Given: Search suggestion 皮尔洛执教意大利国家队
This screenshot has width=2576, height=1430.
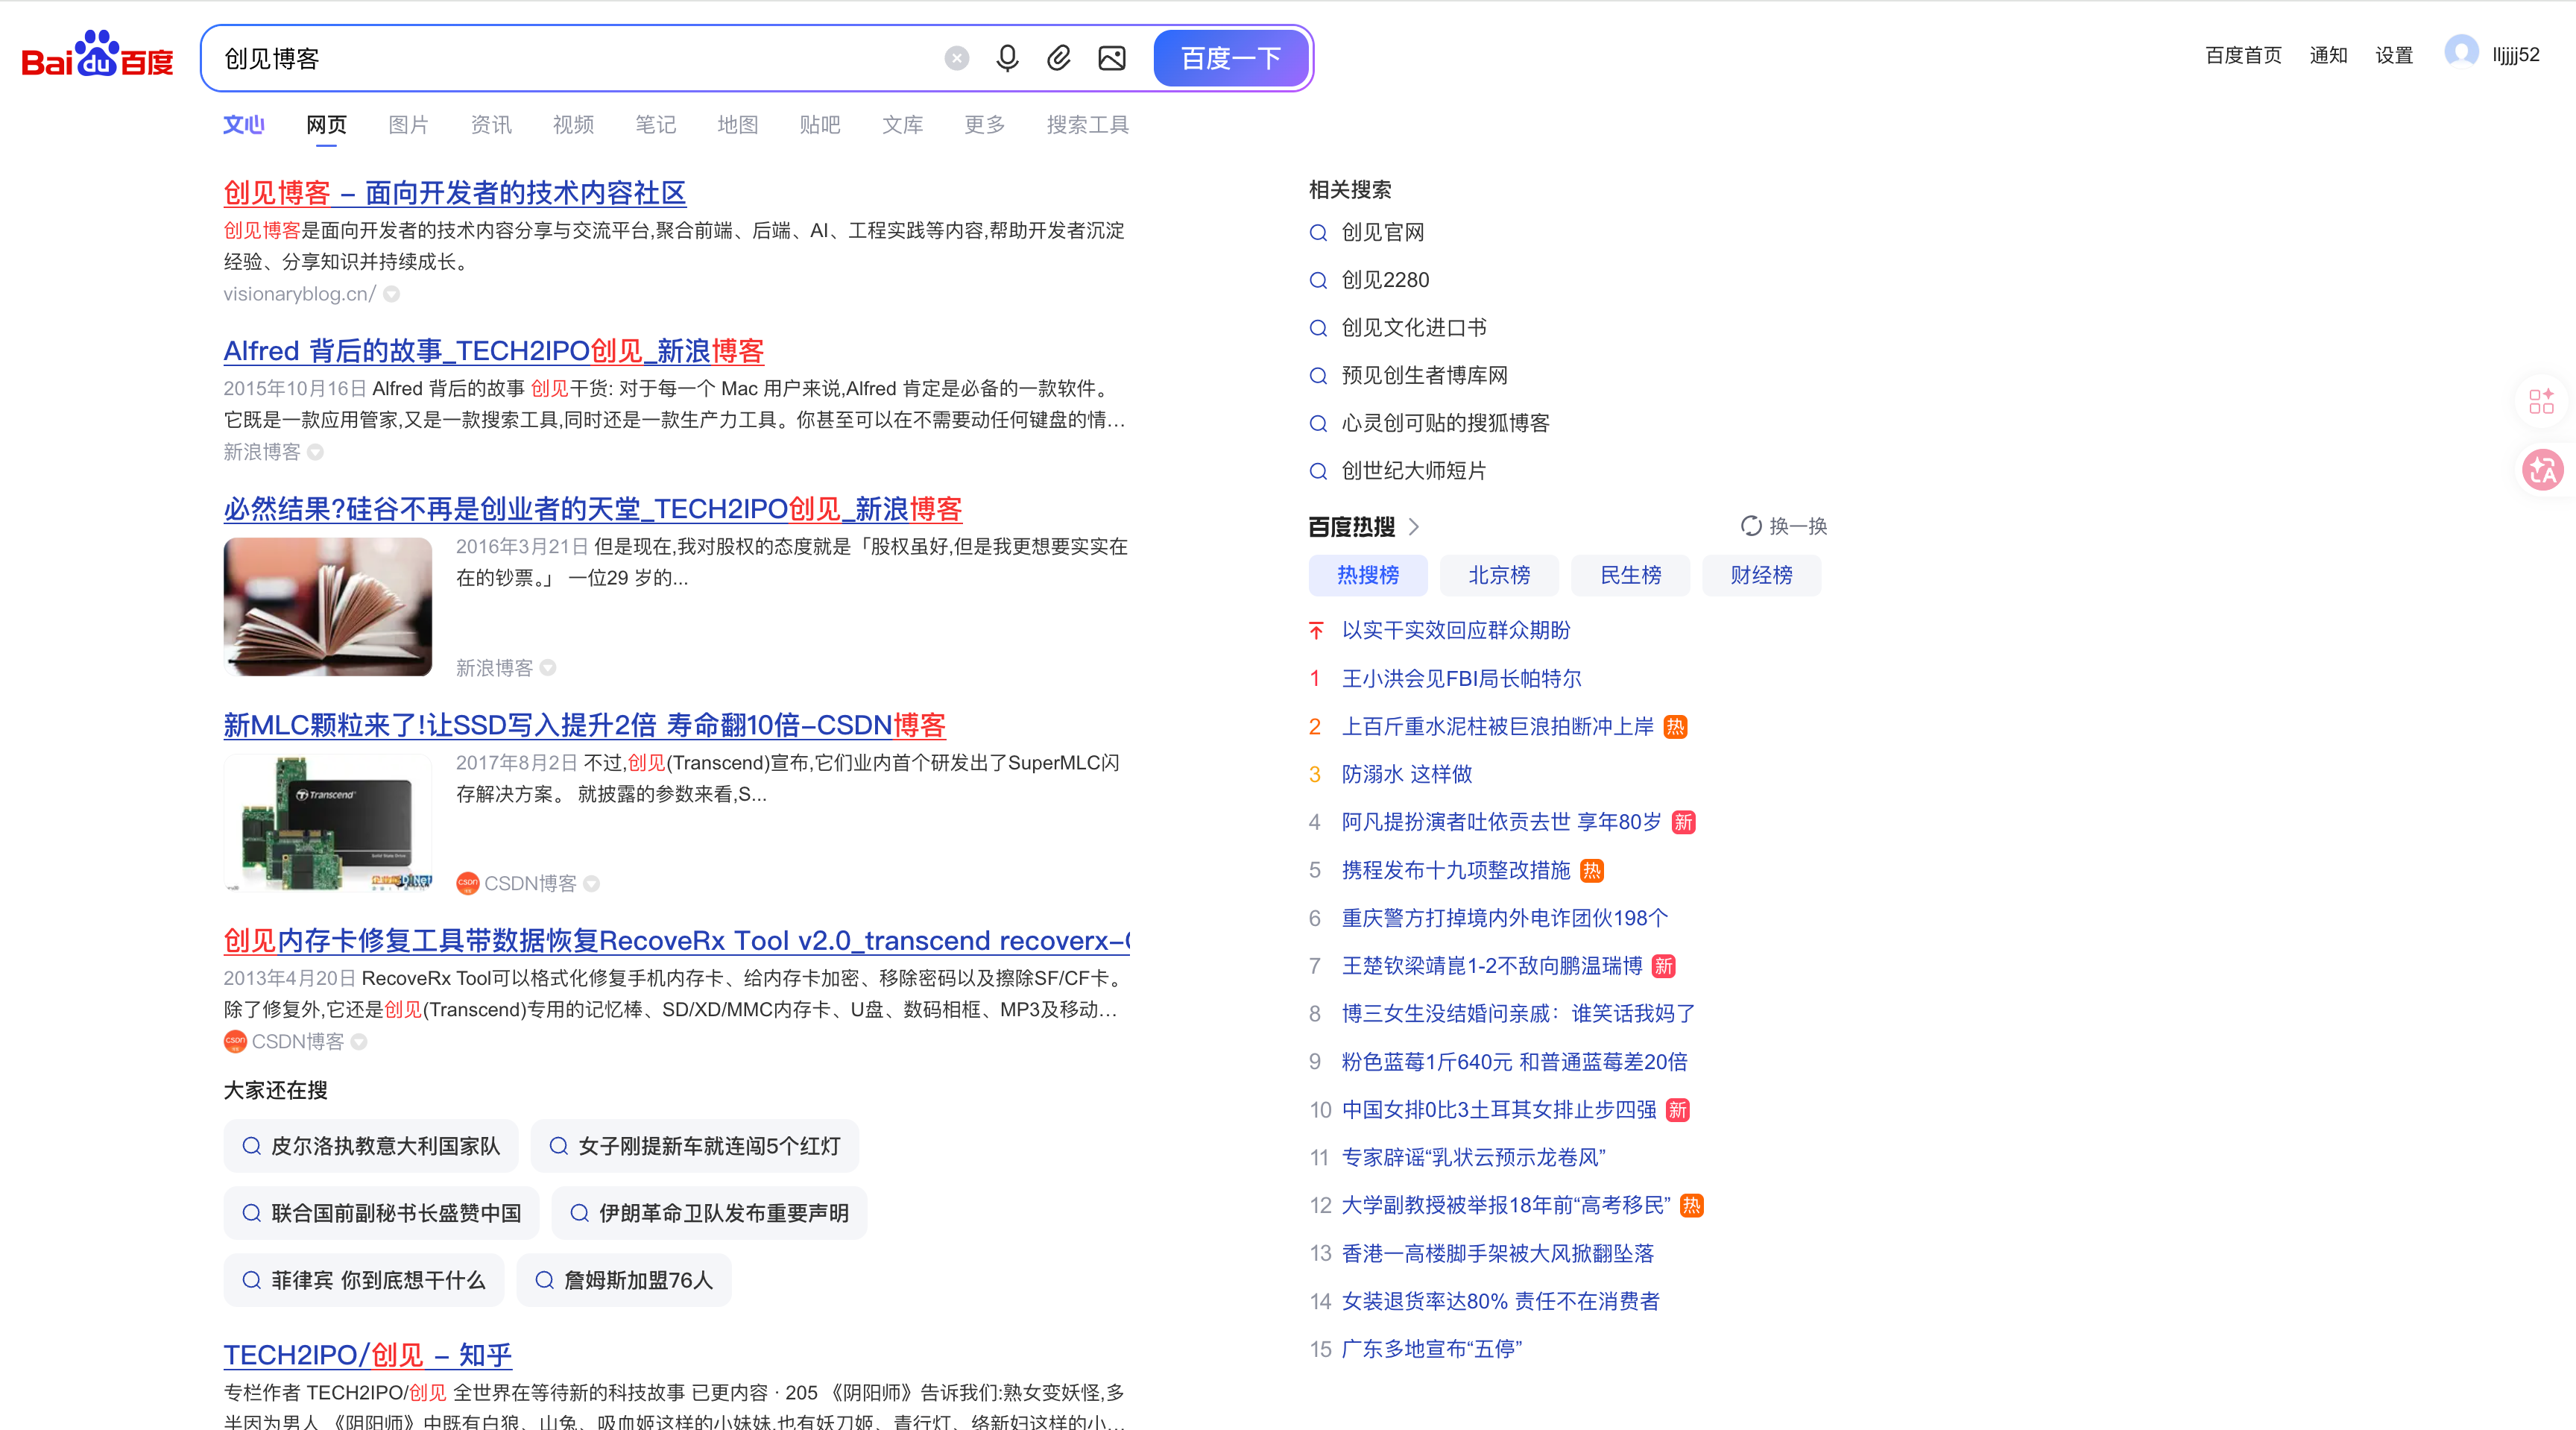Looking at the screenshot, I should point(371,1146).
